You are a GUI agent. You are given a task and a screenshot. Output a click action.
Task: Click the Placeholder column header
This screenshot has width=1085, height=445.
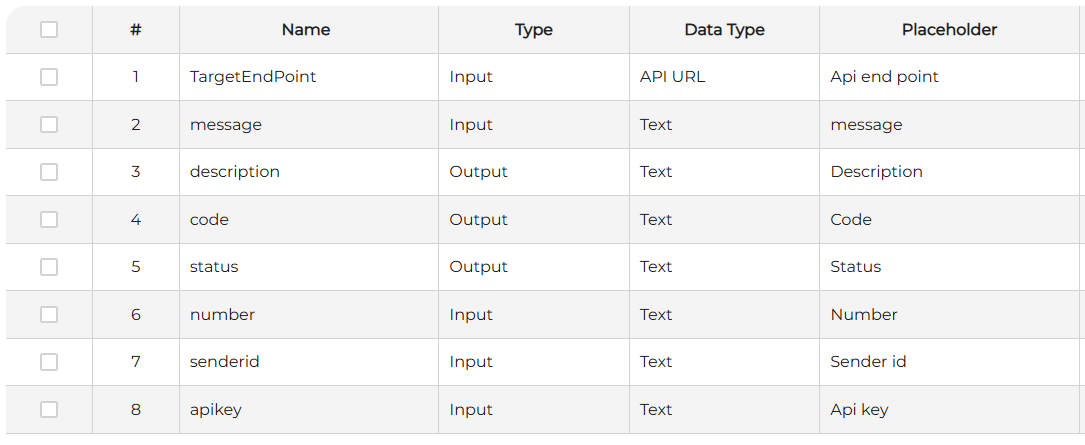pyautogui.click(x=949, y=30)
